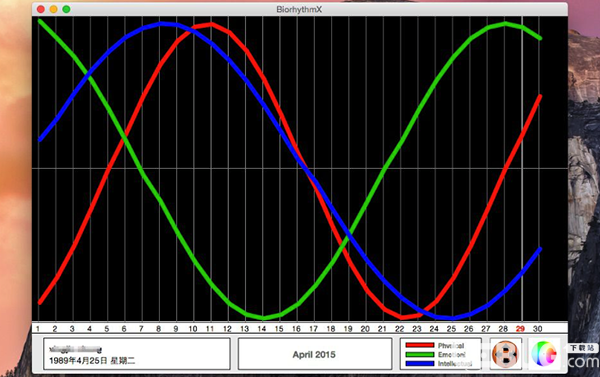This screenshot has width=600, height=377.
Task: Click the green Emotional legend swatch
Action: [420, 354]
